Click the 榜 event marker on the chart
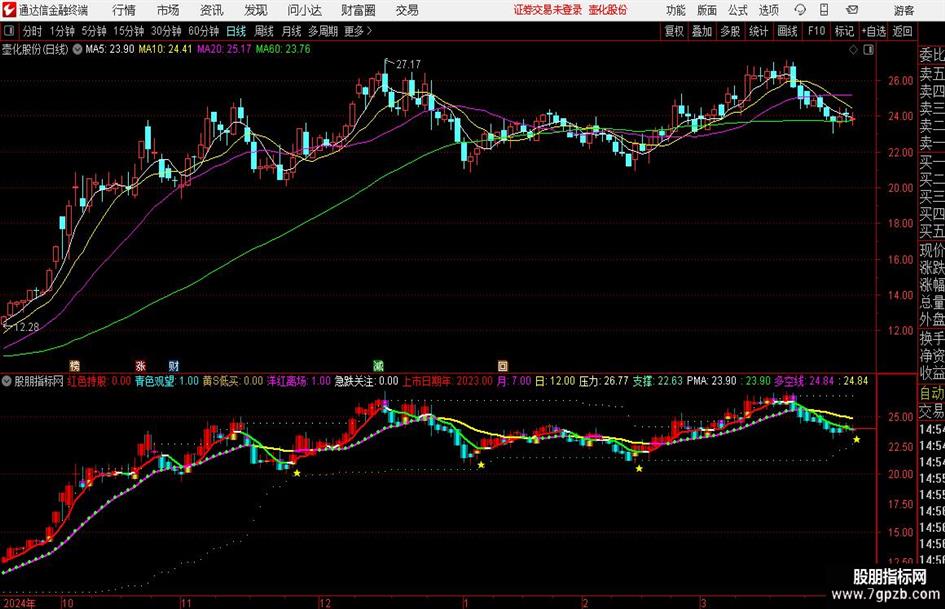 [x=75, y=365]
